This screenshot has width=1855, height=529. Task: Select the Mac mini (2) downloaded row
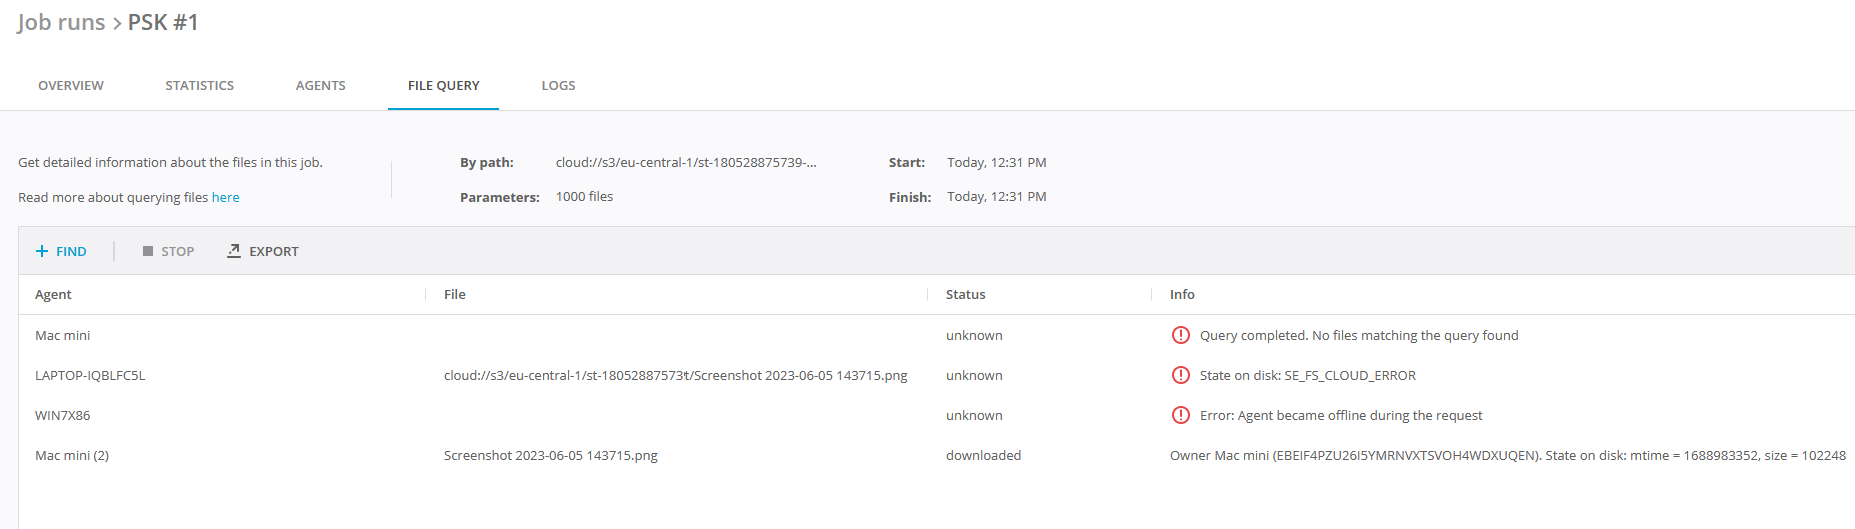pos(72,455)
